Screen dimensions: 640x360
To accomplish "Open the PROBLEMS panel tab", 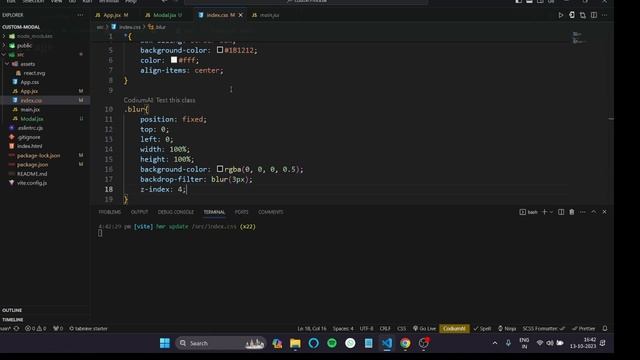I will pos(110,212).
